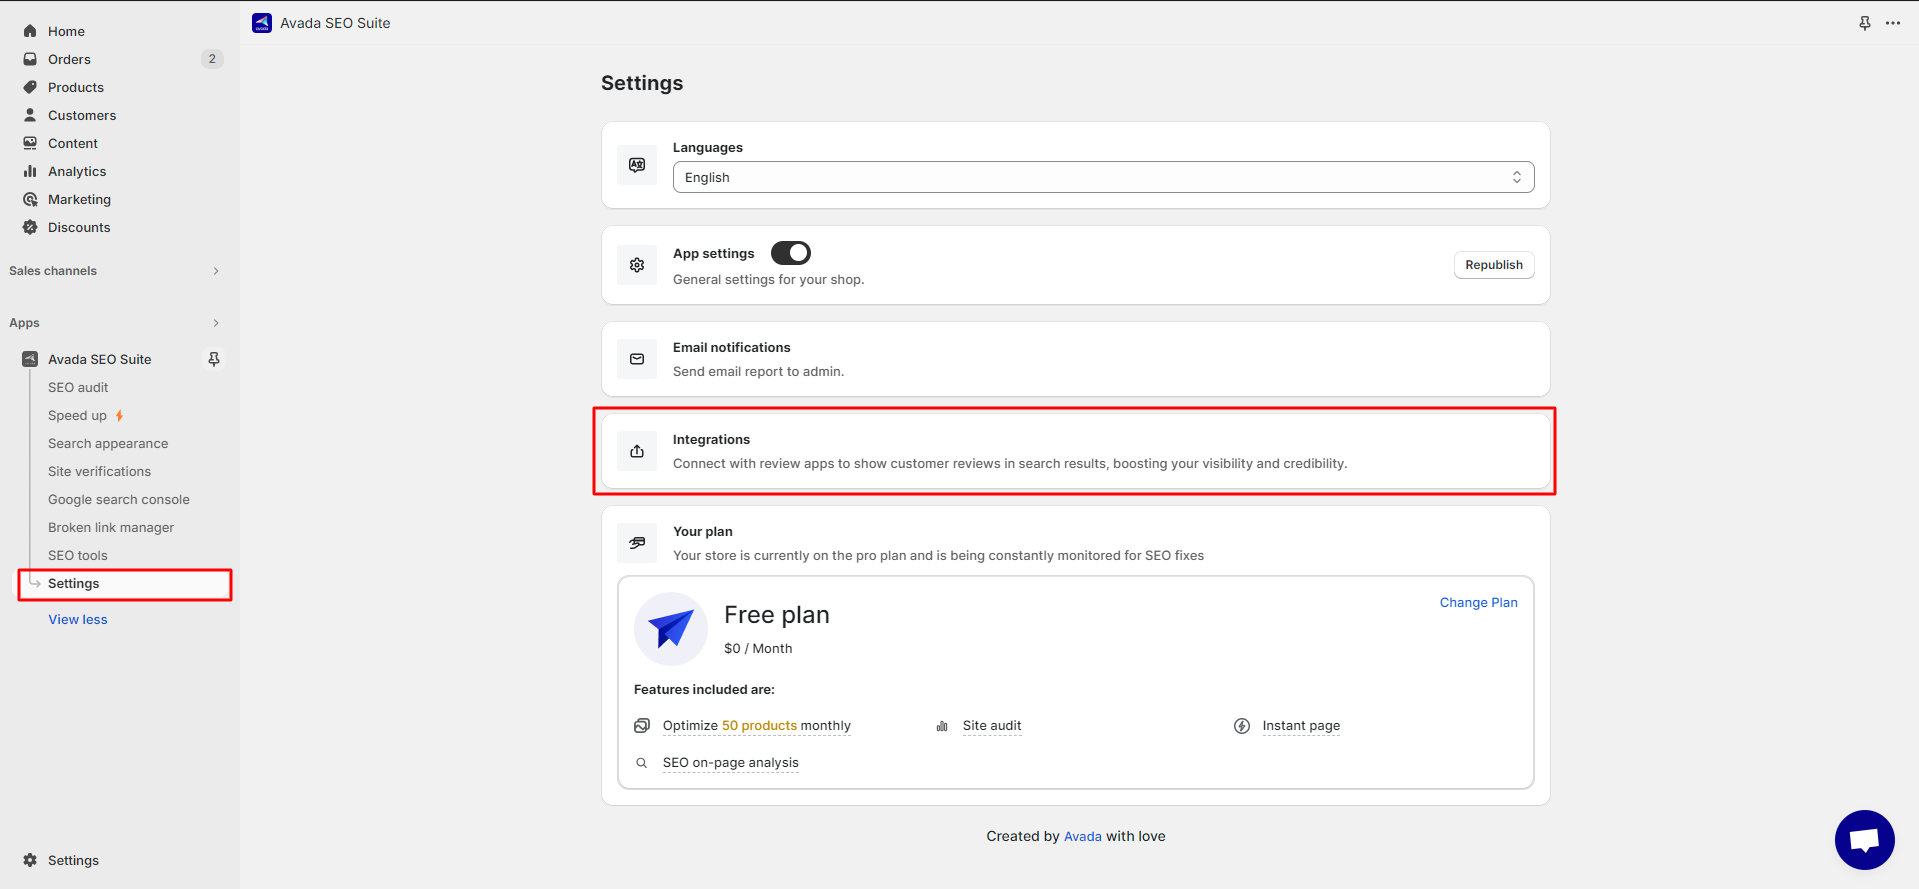Click the bottom Settings gear icon

coord(30,860)
